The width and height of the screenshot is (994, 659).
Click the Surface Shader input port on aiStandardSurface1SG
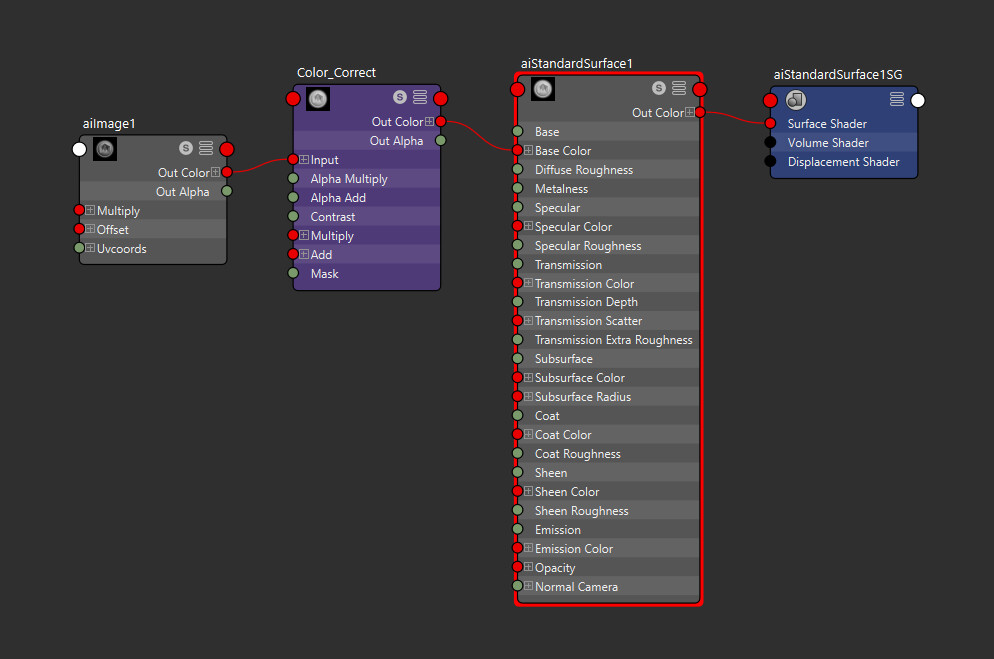[x=771, y=123]
